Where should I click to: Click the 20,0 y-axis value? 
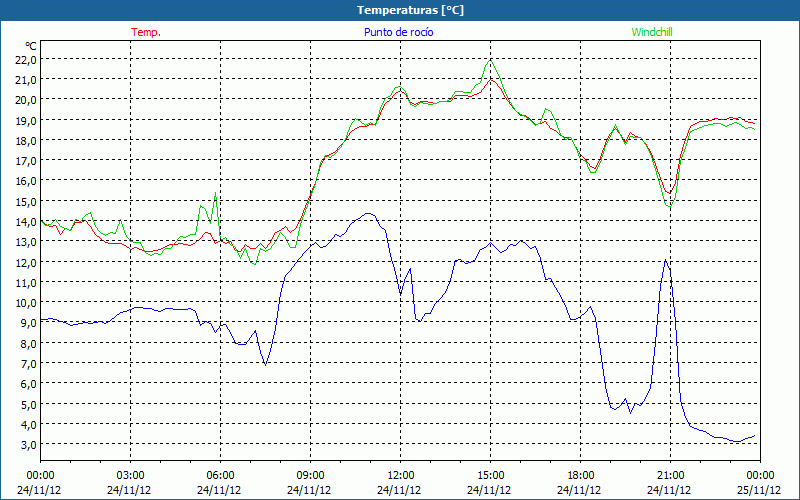coord(27,99)
